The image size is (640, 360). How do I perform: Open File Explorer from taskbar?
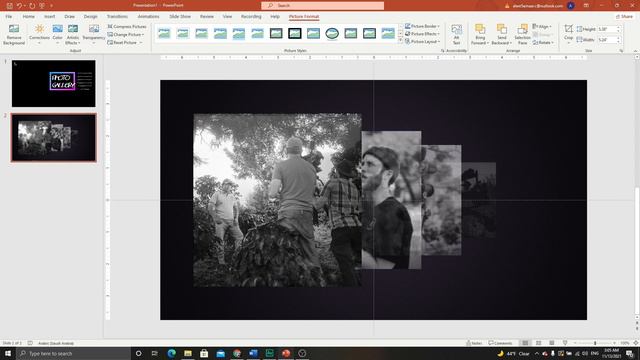pyautogui.click(x=188, y=353)
